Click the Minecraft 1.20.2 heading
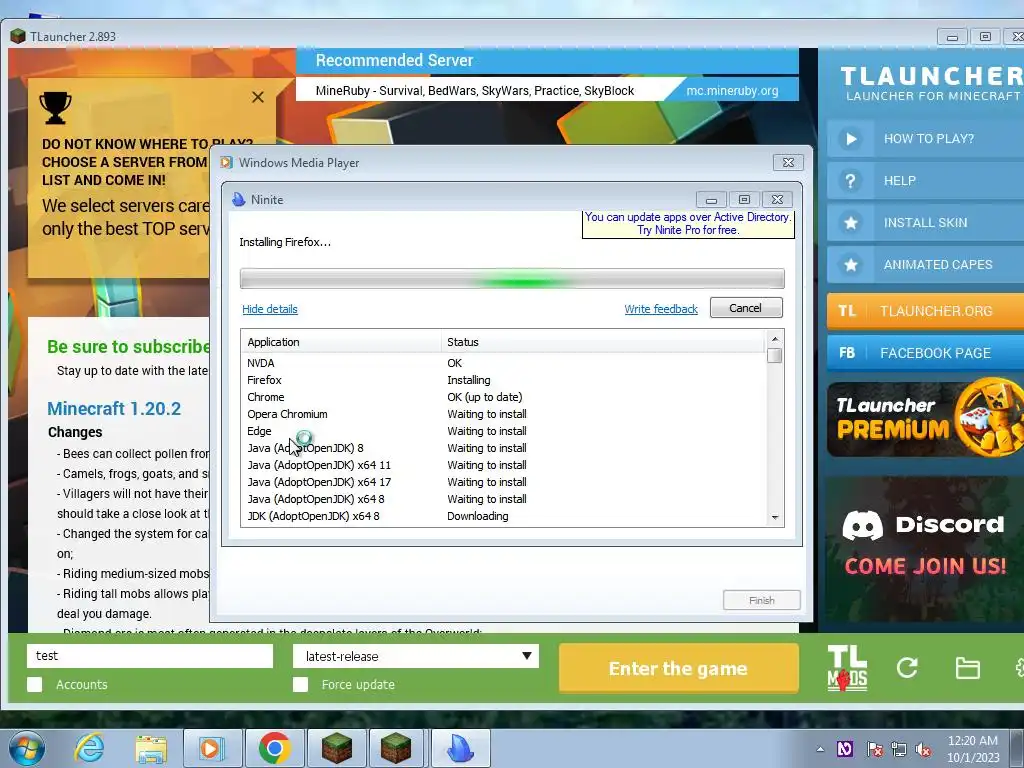This screenshot has height=768, width=1024. click(114, 408)
